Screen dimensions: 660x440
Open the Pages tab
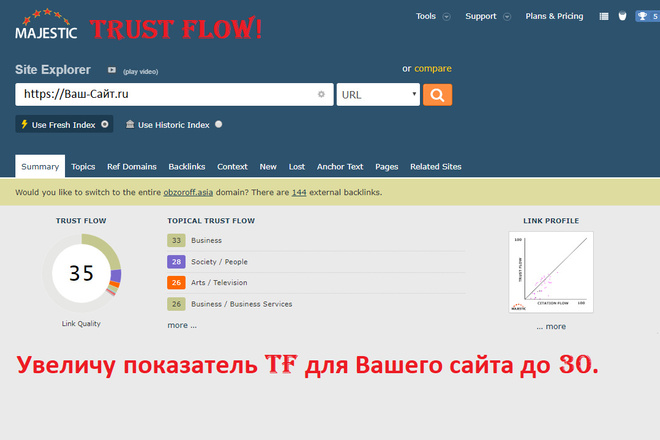pos(387,167)
